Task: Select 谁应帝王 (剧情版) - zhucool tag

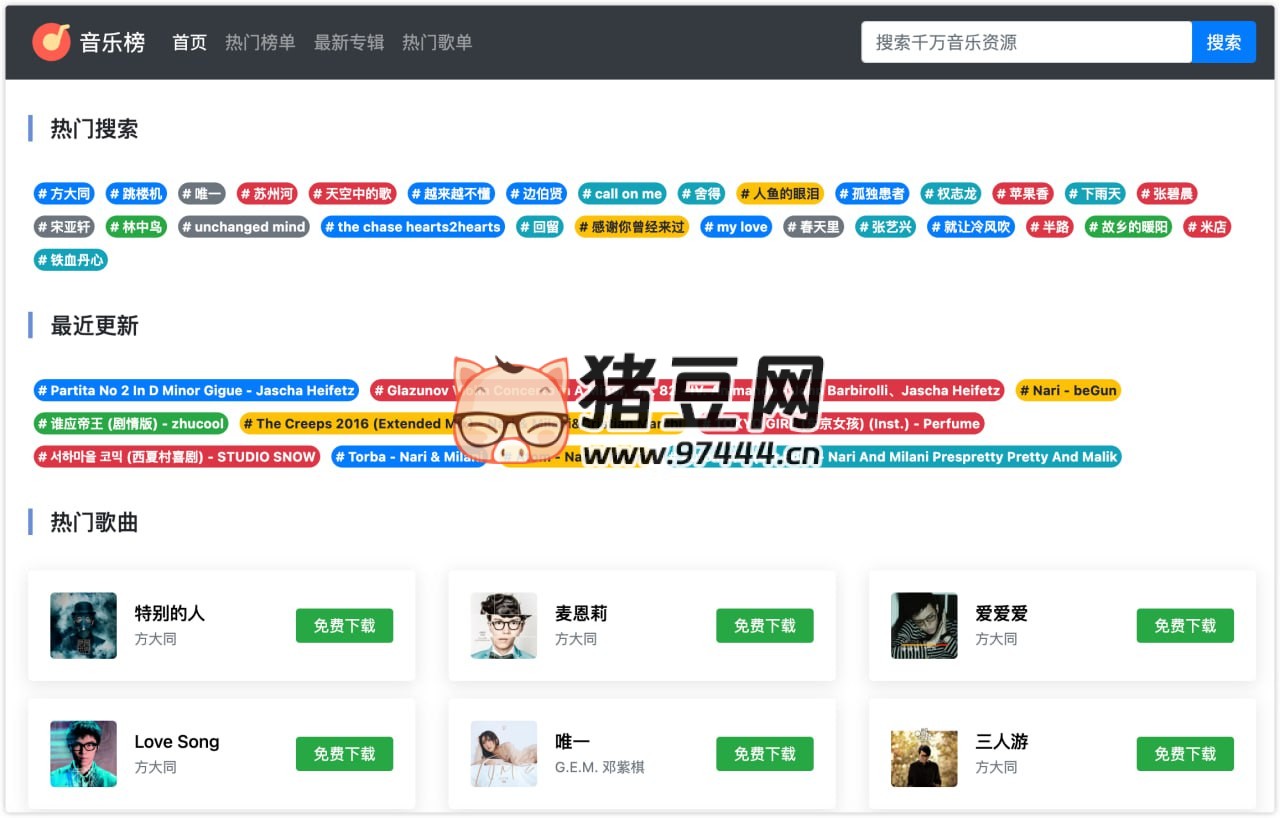Action: [130, 423]
